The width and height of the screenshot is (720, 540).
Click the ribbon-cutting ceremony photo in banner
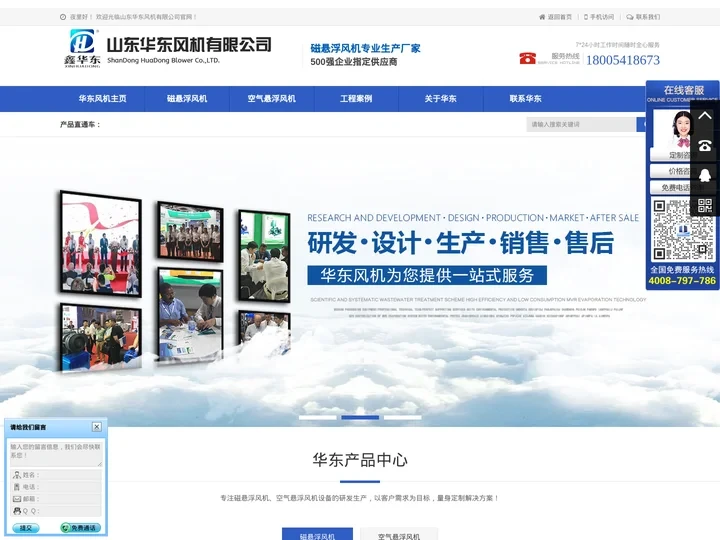tap(100, 244)
